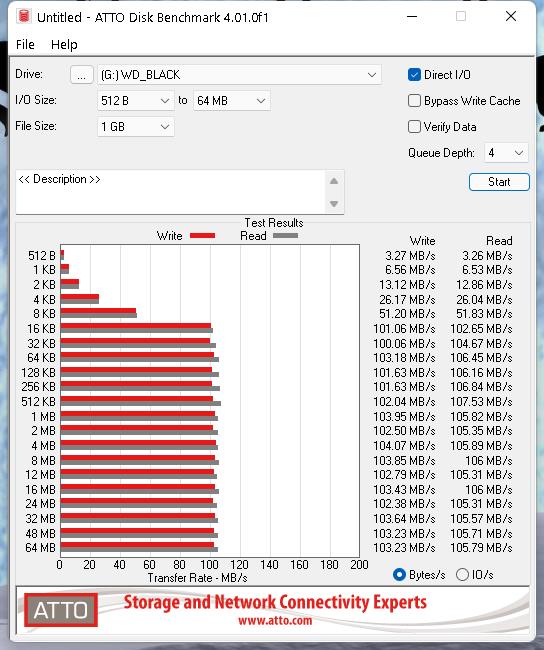
Task: Enable the Verify Data checkbox
Action: pos(414,126)
